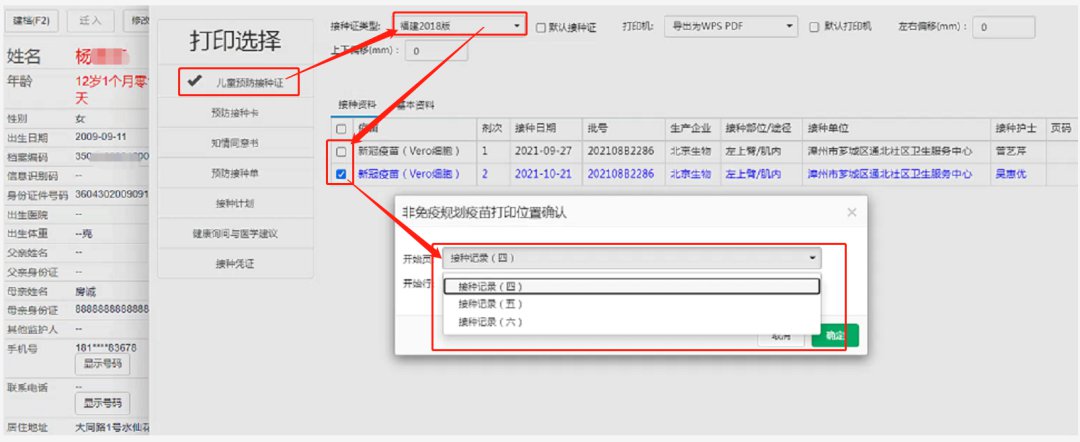Focus the 左右偏移(mm) input field
This screenshot has height=442, width=1080.
click(x=1004, y=27)
